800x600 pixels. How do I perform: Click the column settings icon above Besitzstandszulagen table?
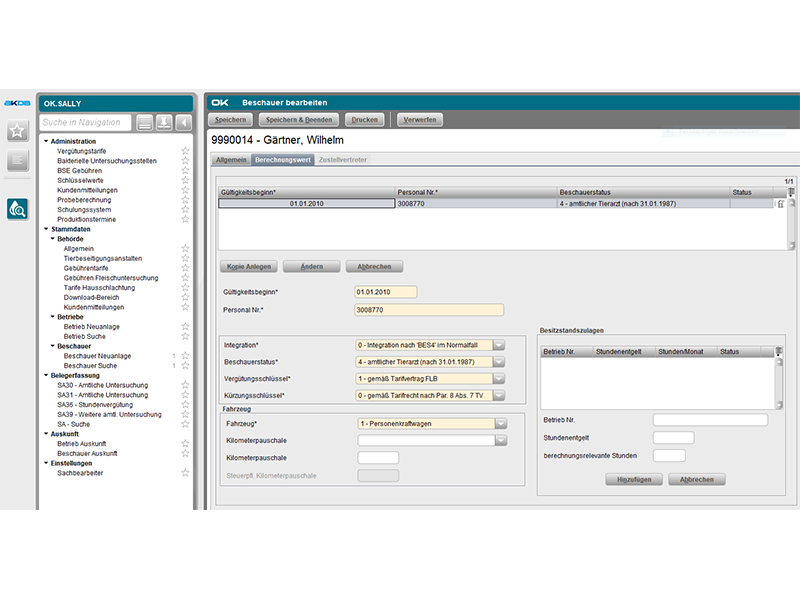(780, 351)
